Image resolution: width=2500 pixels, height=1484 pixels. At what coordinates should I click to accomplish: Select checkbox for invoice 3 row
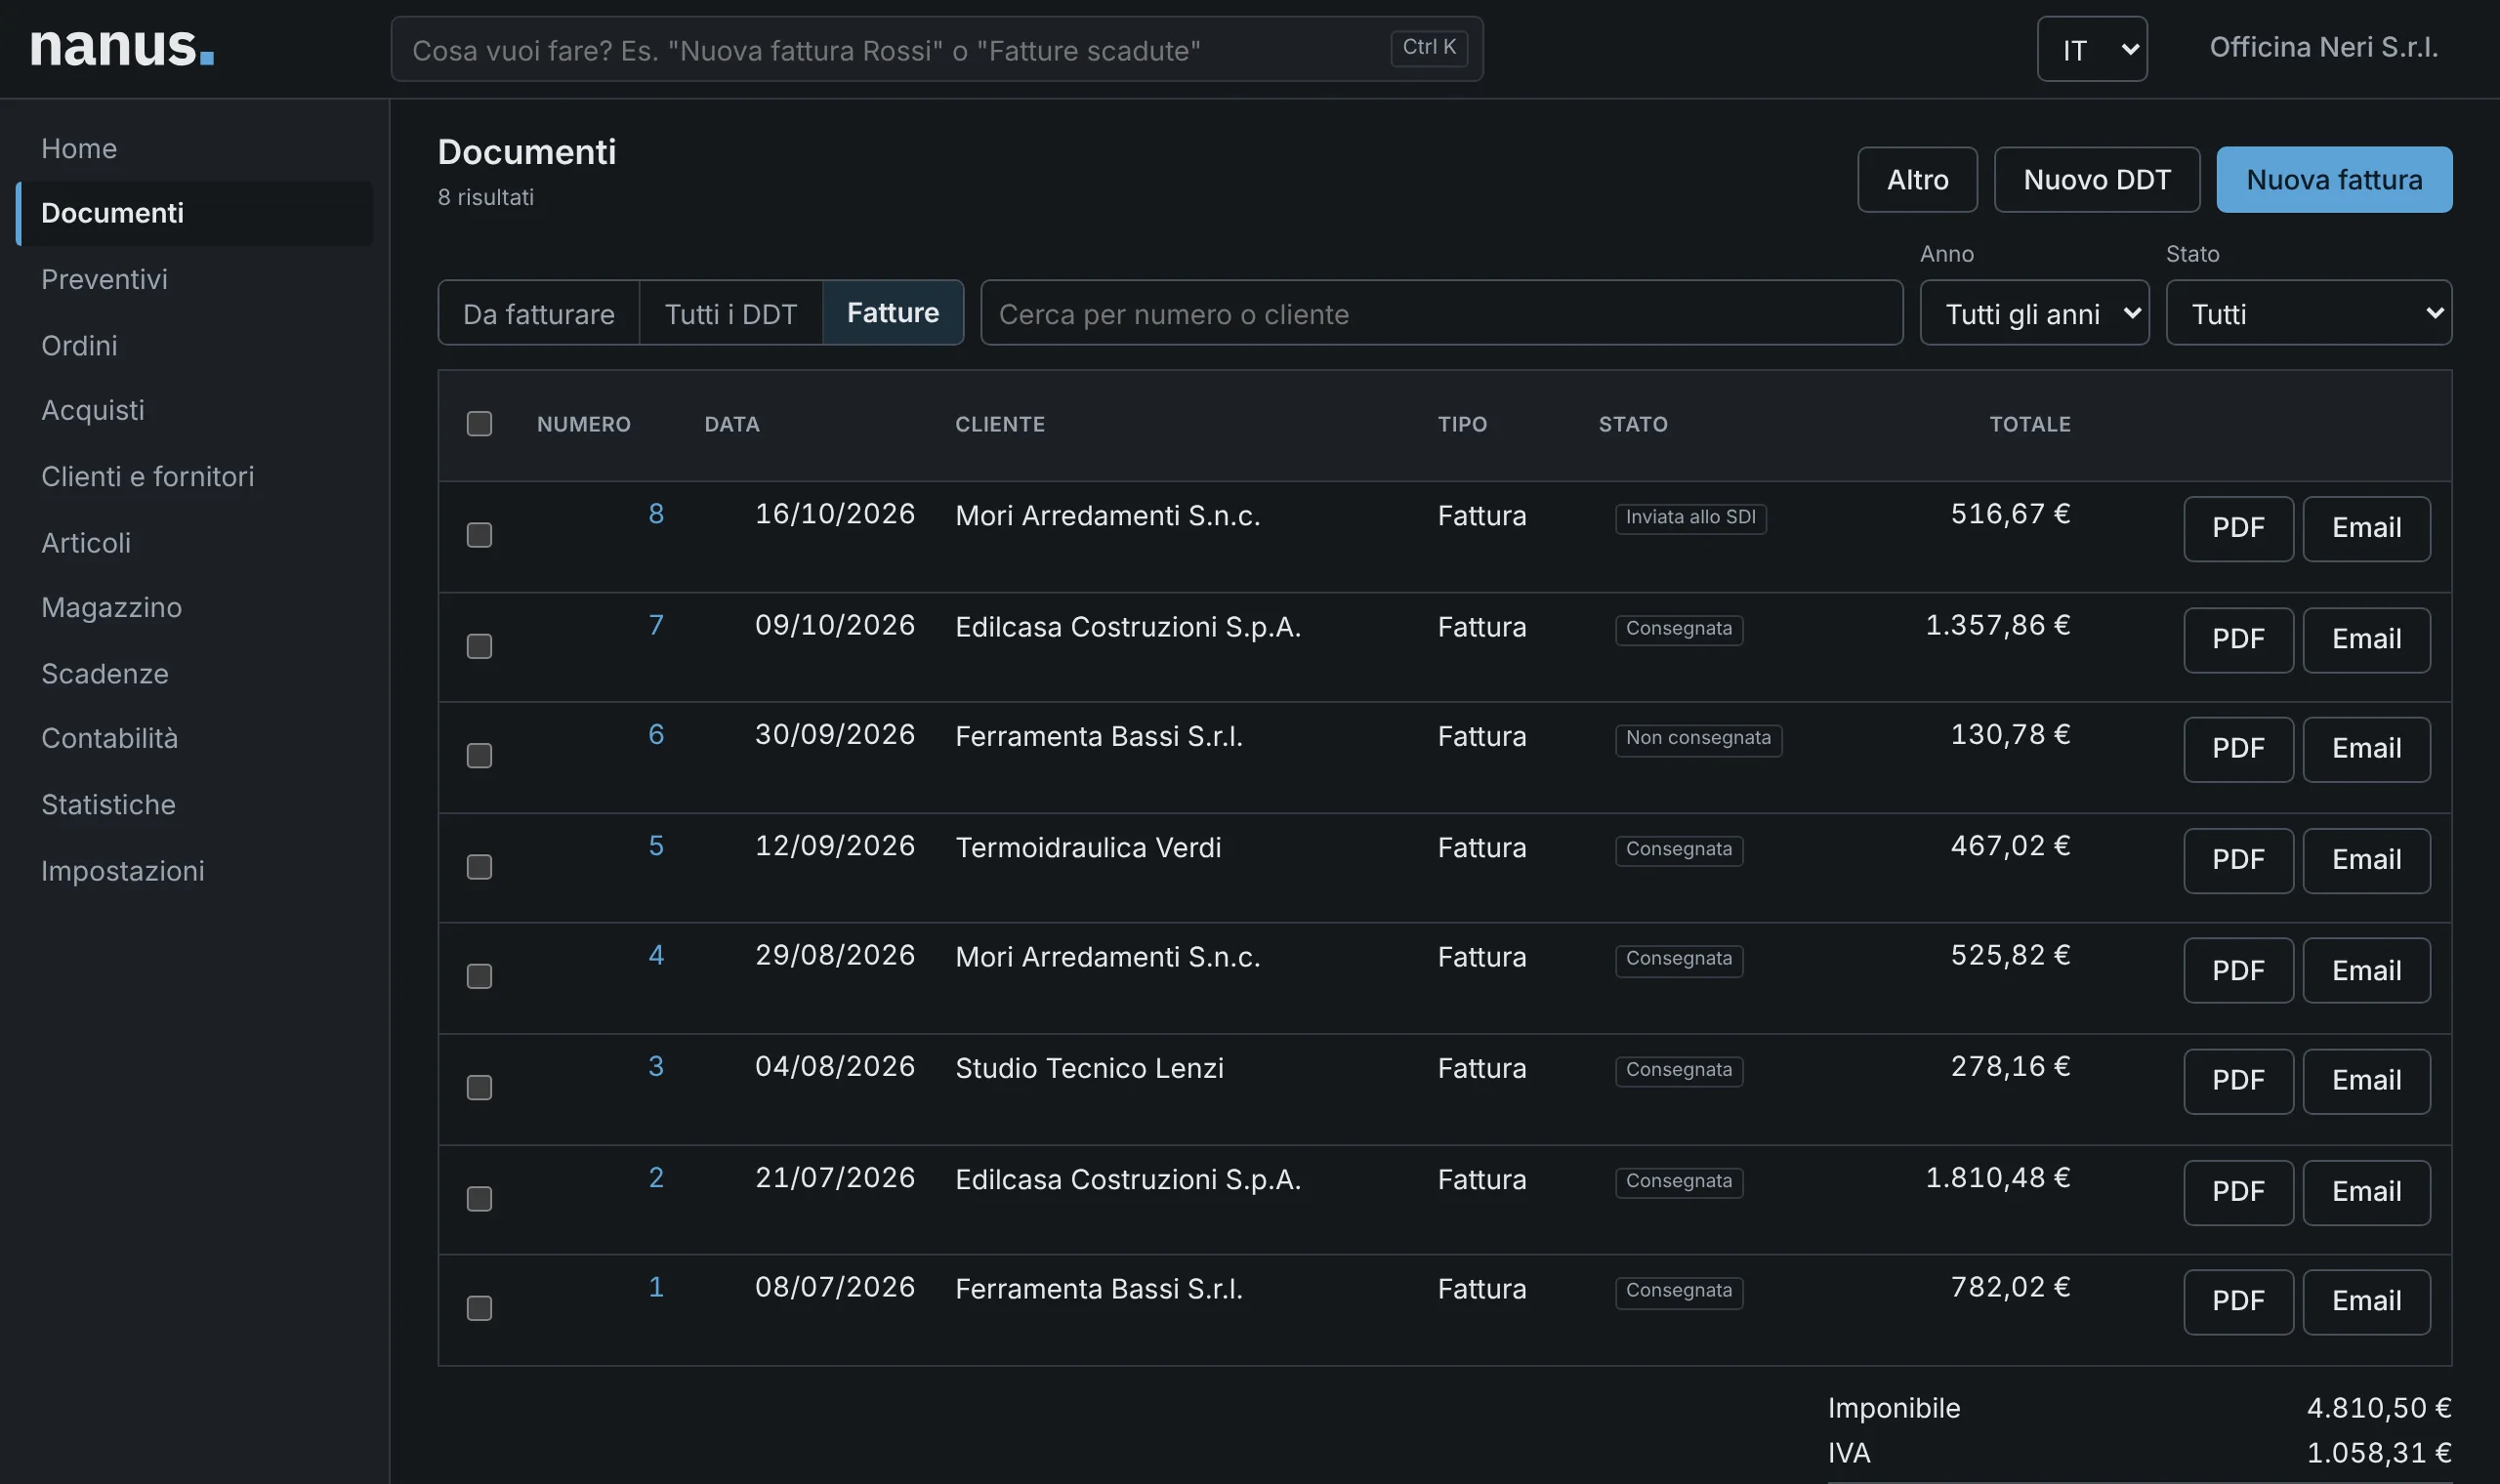[x=479, y=1087]
